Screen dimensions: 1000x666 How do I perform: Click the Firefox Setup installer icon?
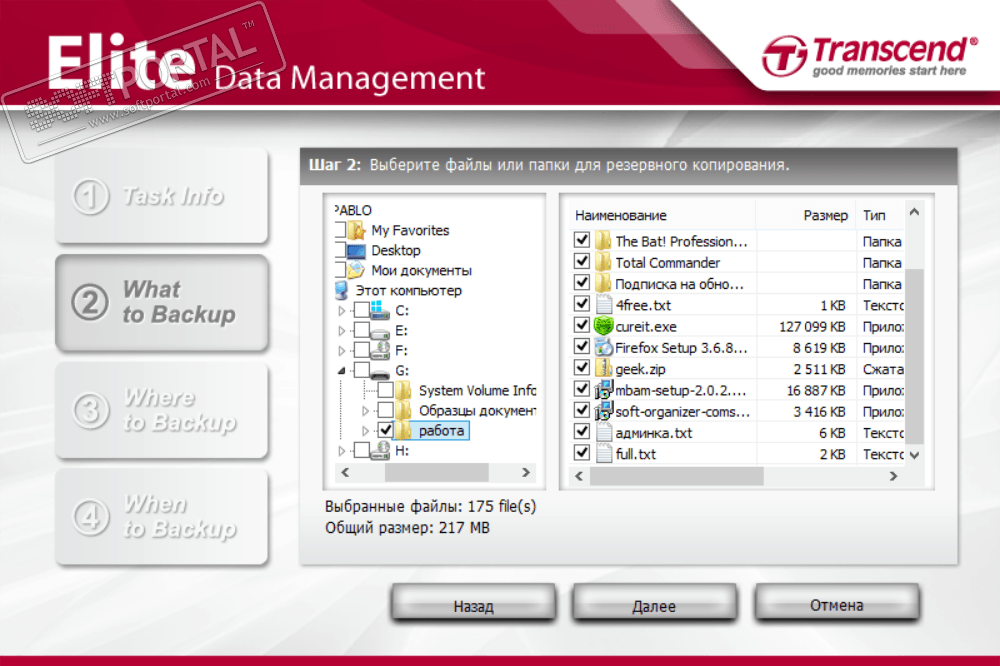pyautogui.click(x=603, y=348)
